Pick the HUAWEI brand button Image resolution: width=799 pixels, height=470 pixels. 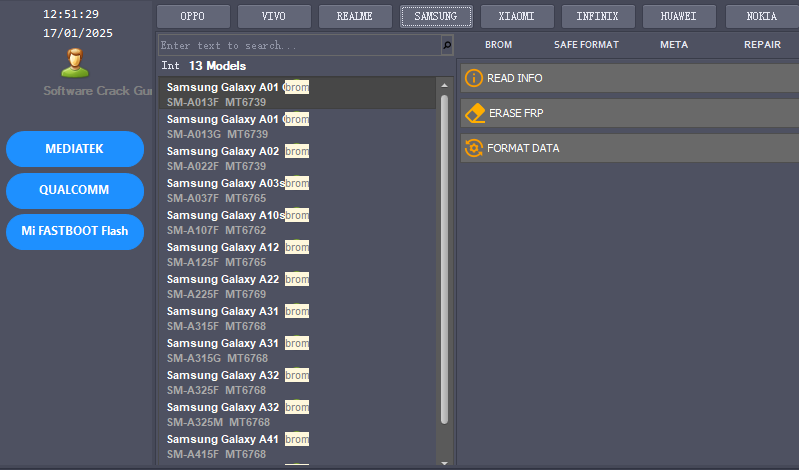pyautogui.click(x=679, y=16)
